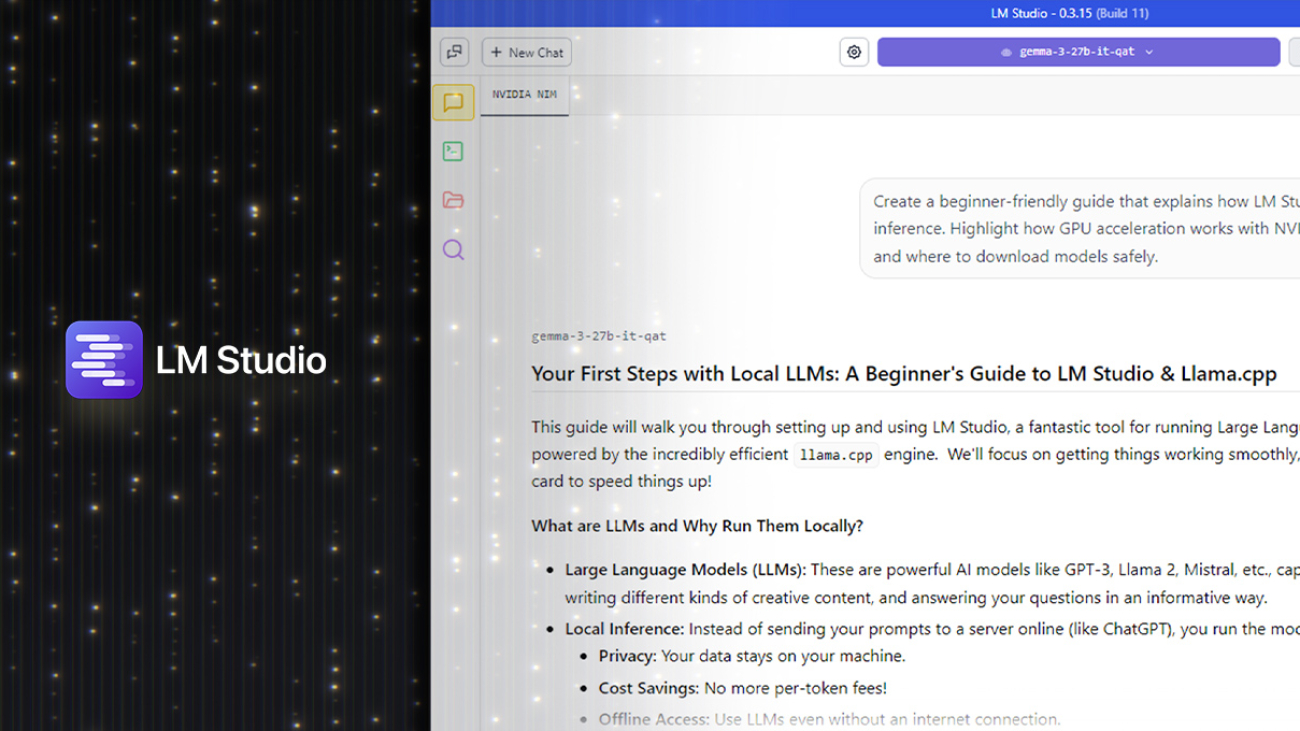Open the Chat view in sidebar
The image size is (1300, 731).
click(x=453, y=102)
